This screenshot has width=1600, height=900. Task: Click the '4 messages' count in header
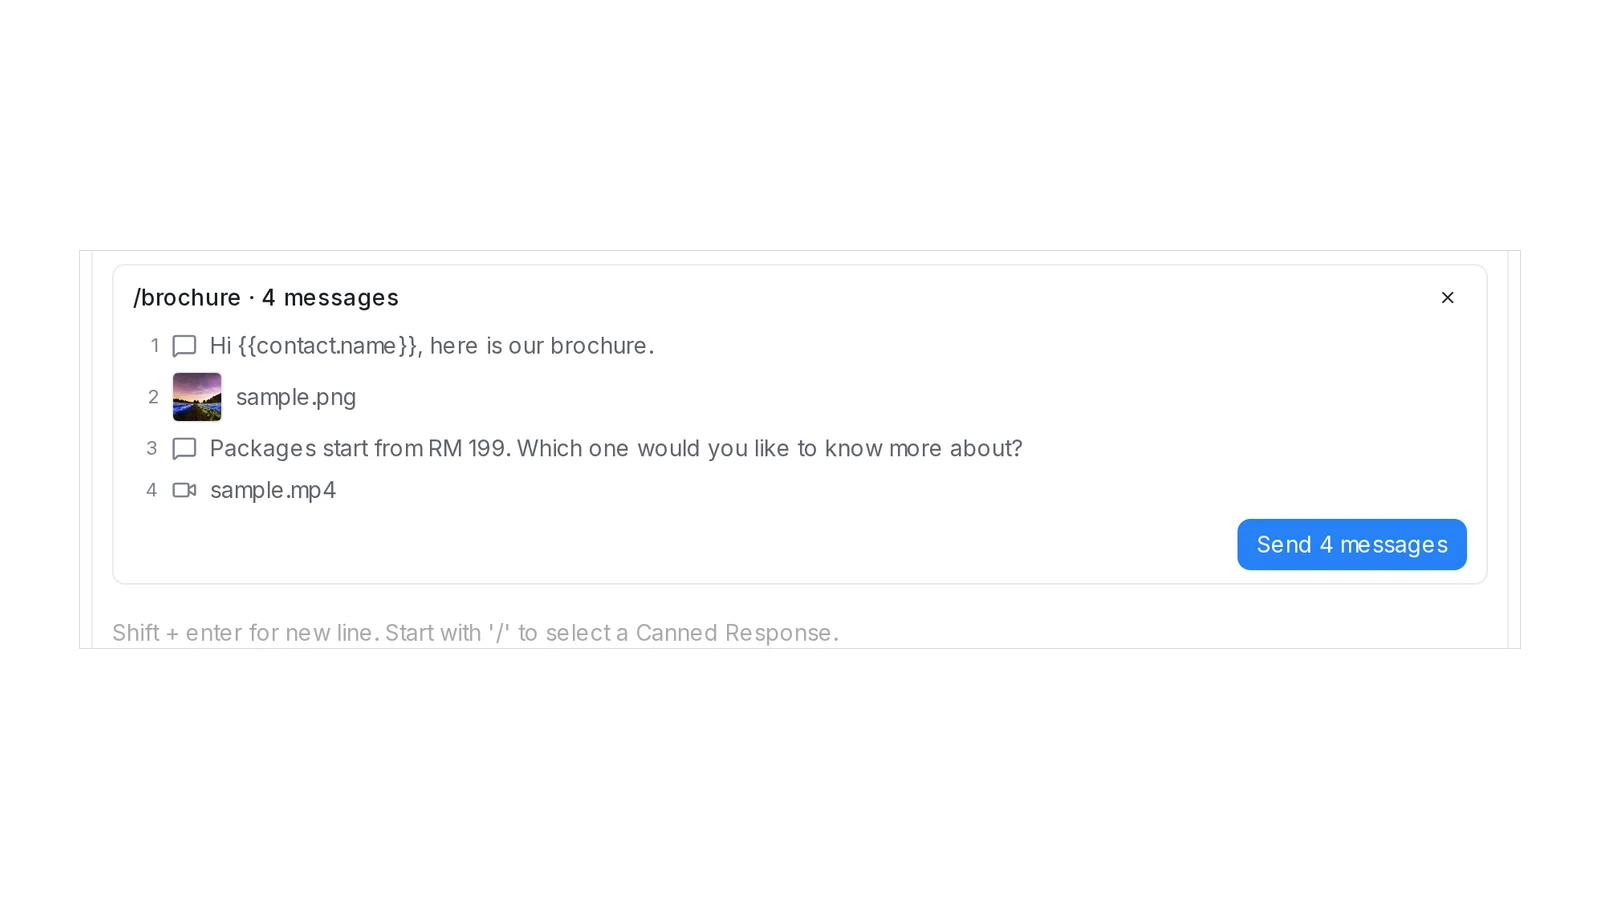point(330,298)
